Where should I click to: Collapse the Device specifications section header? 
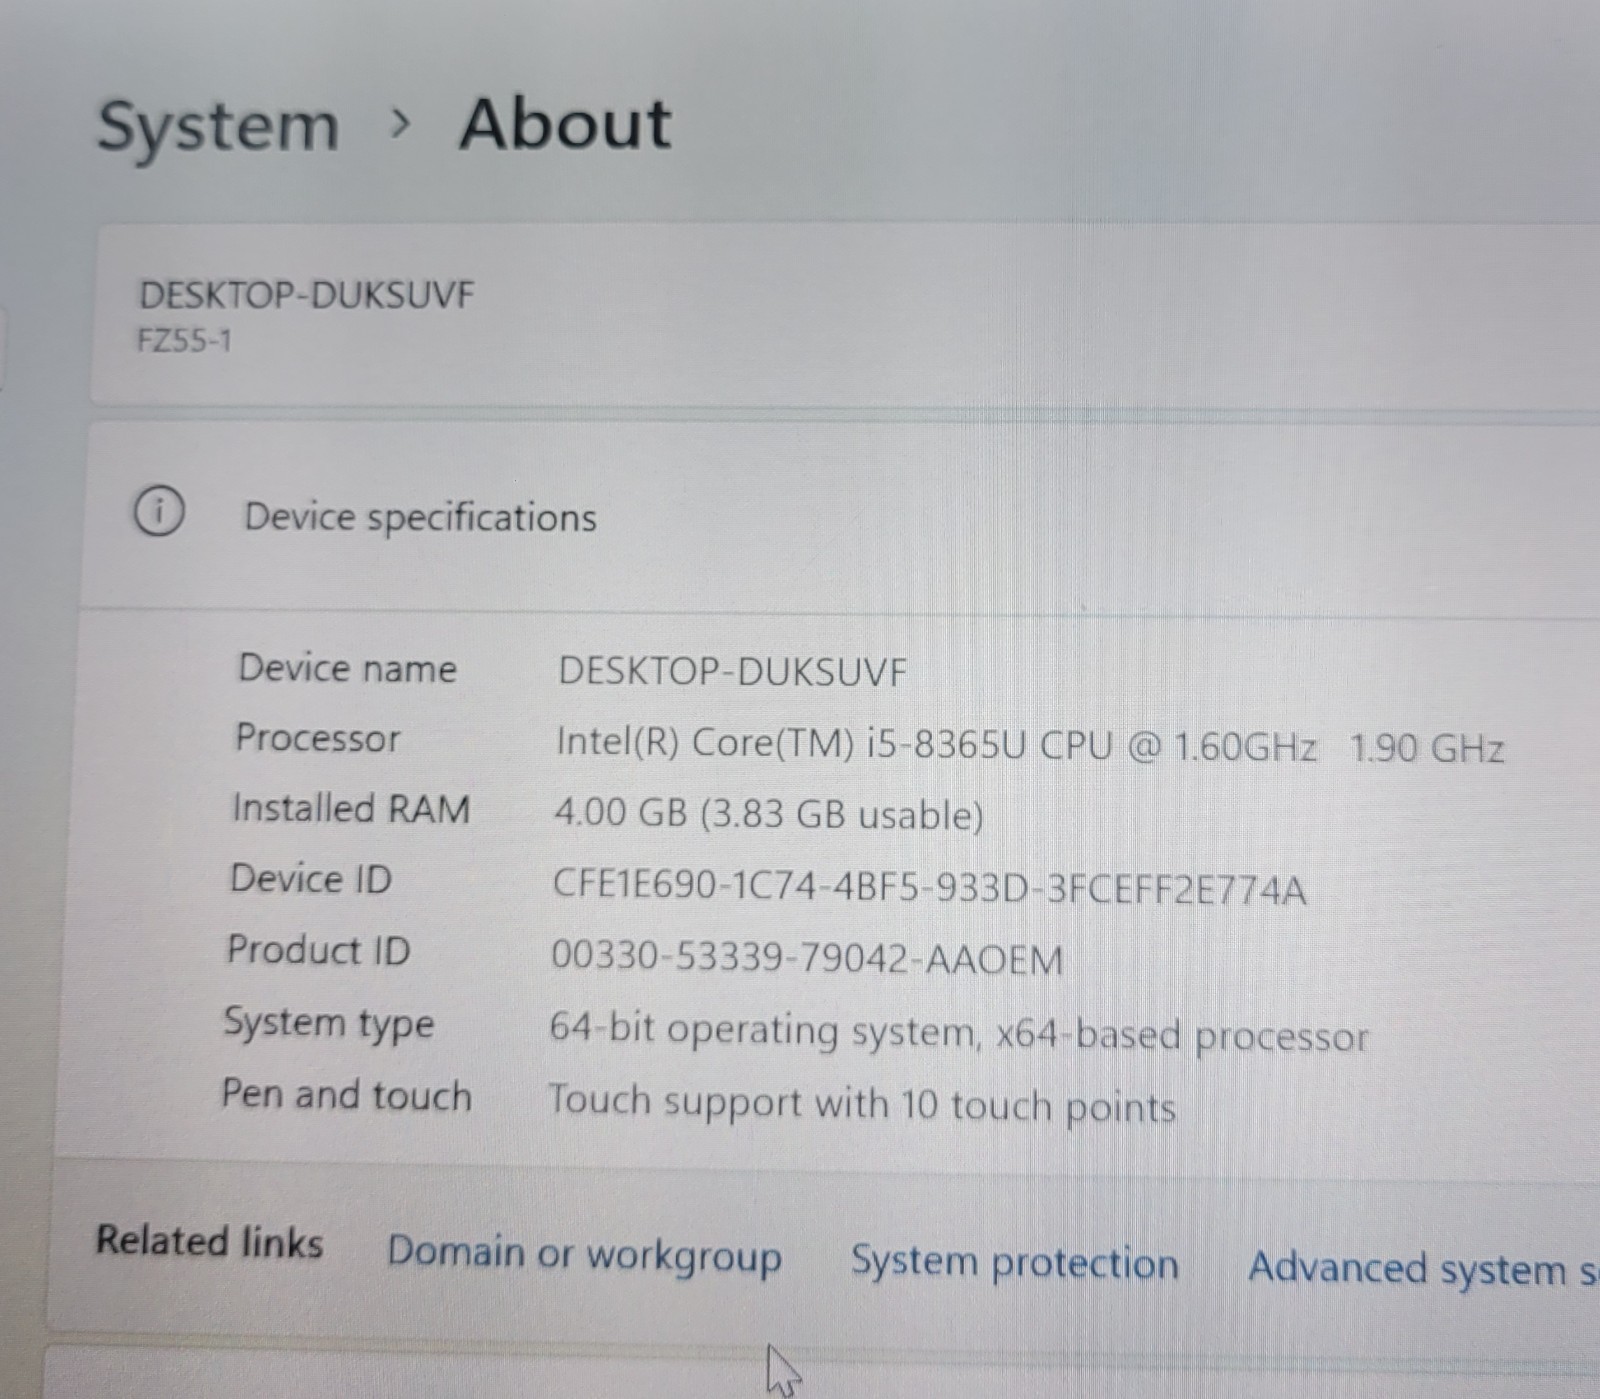[840, 516]
